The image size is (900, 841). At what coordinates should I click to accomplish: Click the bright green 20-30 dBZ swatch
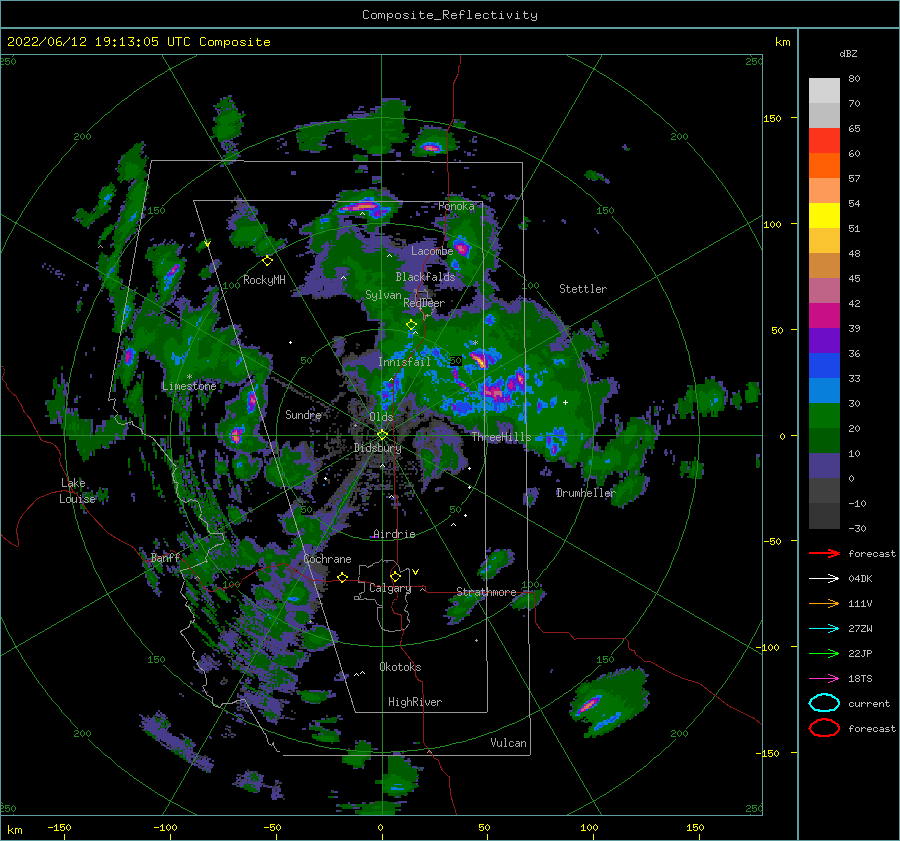(824, 416)
